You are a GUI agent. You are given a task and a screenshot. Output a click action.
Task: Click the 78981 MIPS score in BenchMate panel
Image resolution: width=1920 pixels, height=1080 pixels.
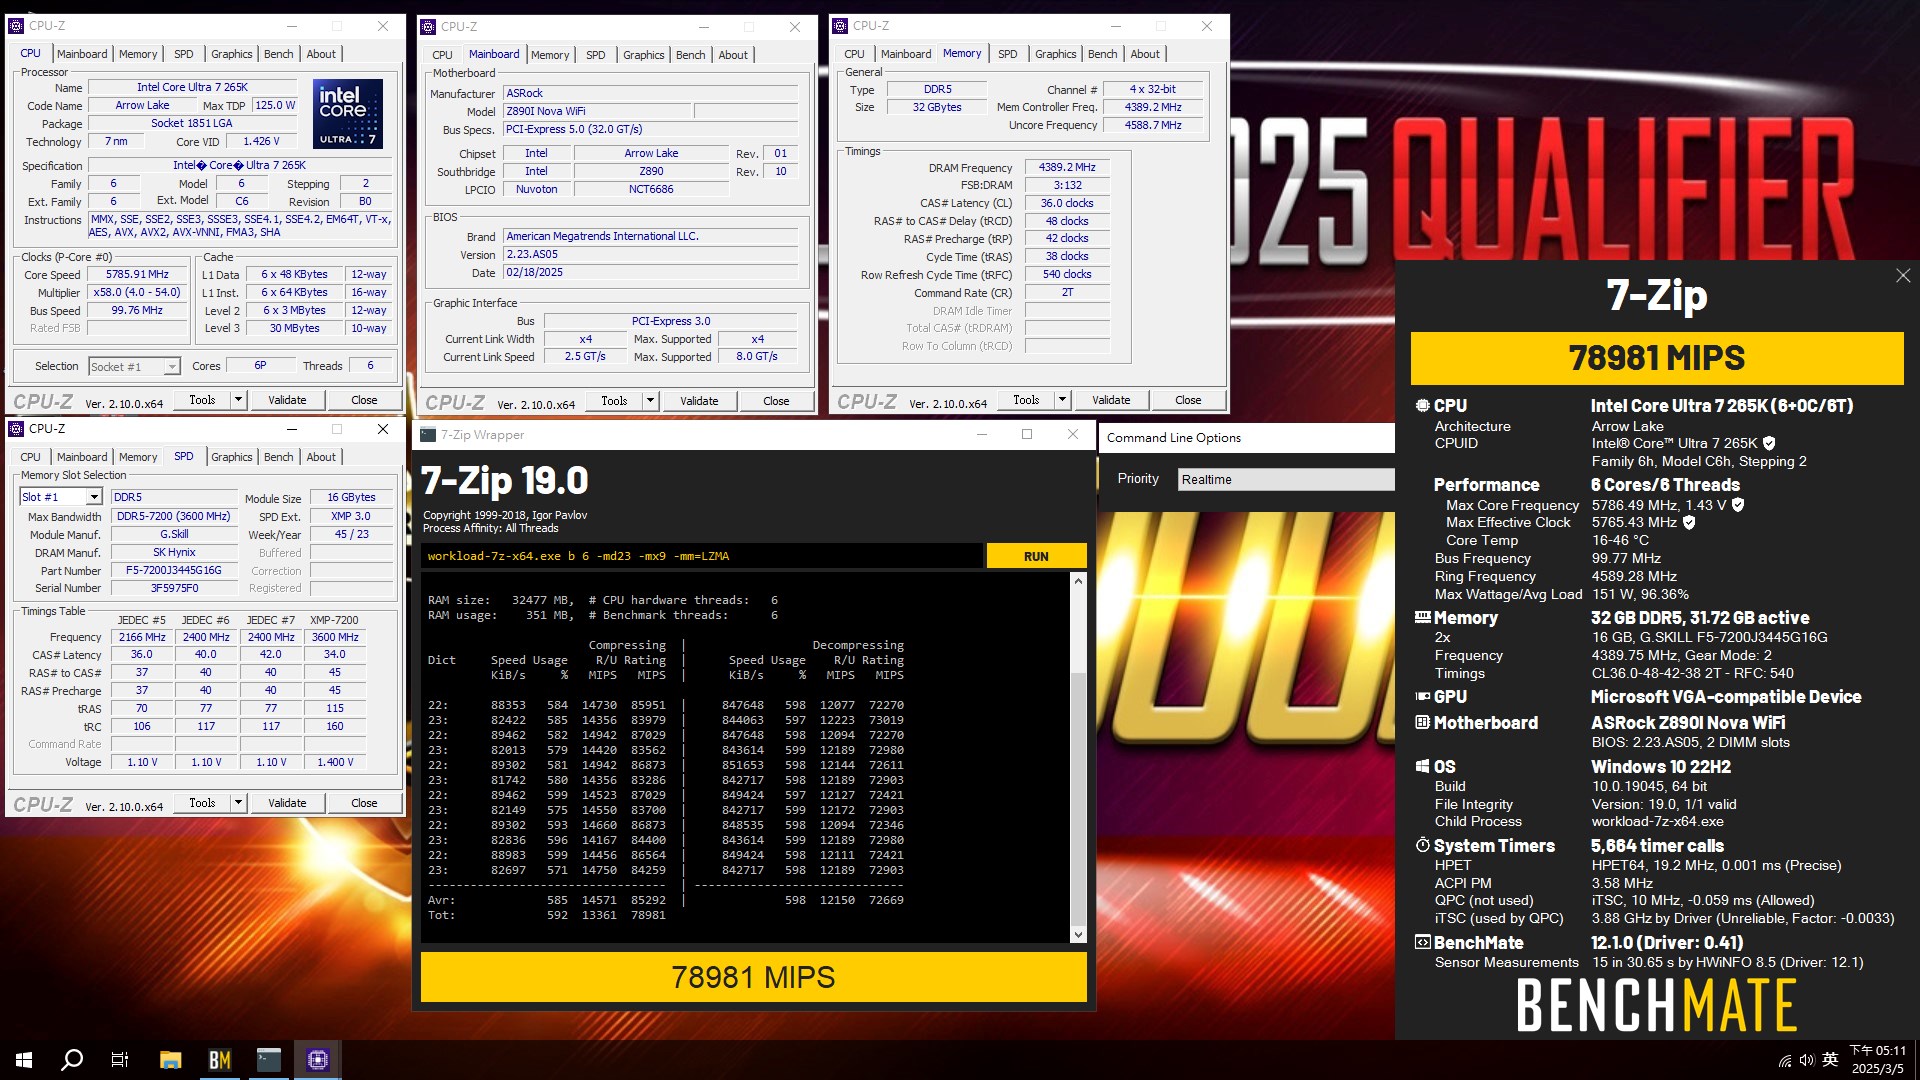click(x=1657, y=358)
